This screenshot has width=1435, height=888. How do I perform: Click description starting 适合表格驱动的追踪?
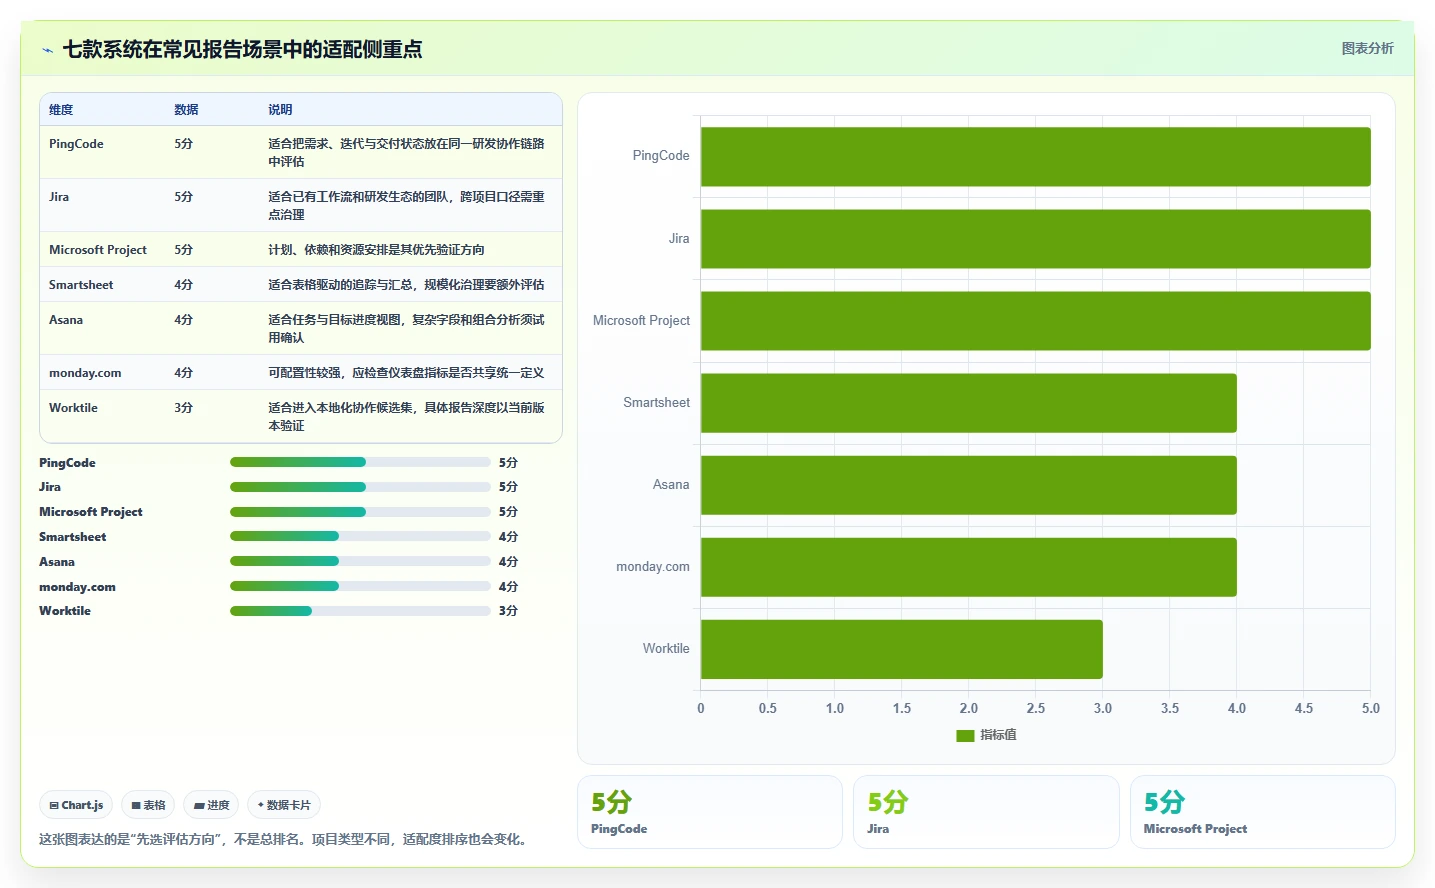406,285
